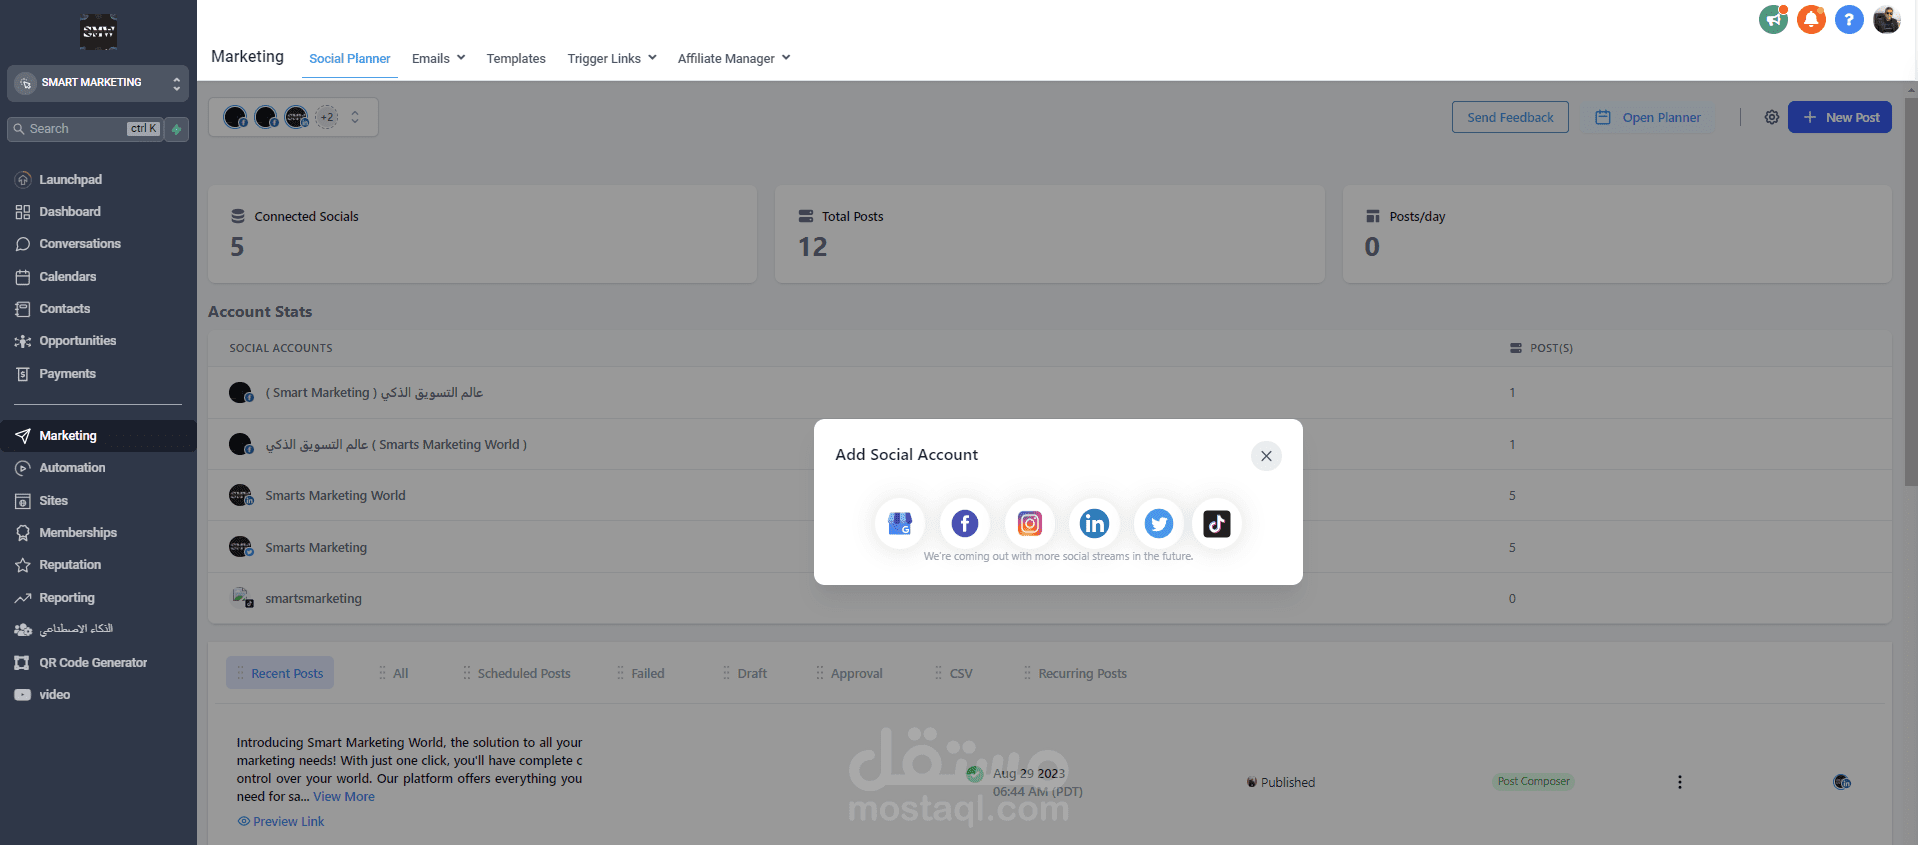Open social planner settings gear

[1771, 117]
